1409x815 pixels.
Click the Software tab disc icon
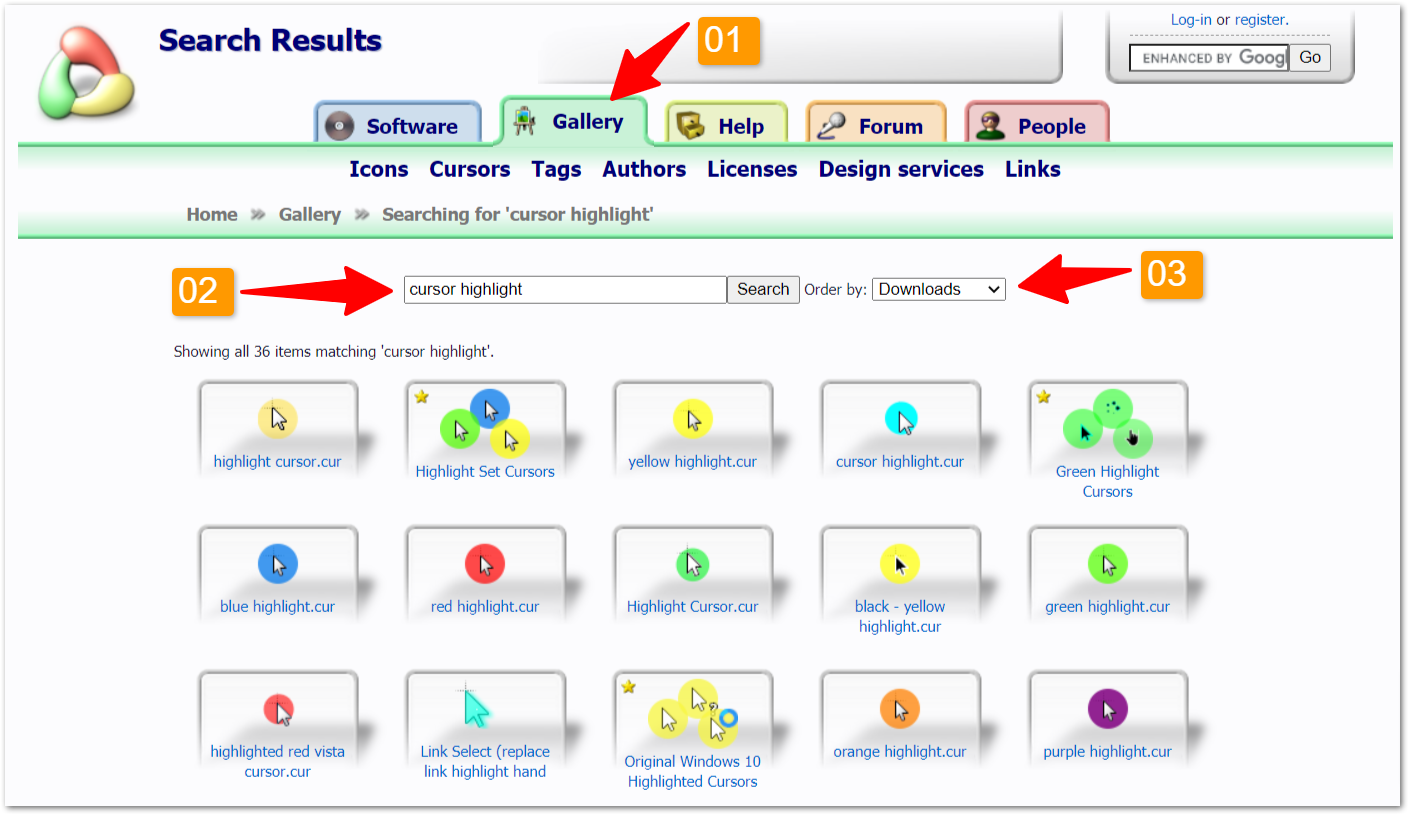340,125
